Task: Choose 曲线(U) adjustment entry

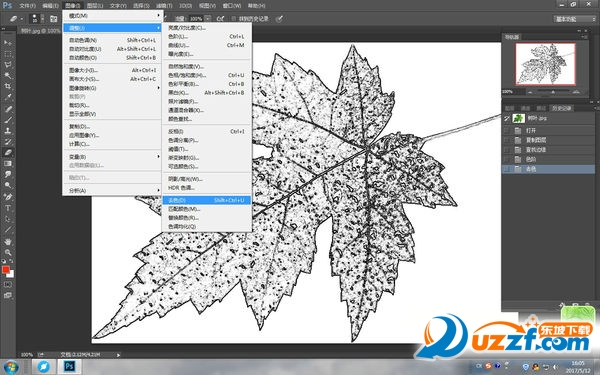Action: (207, 45)
